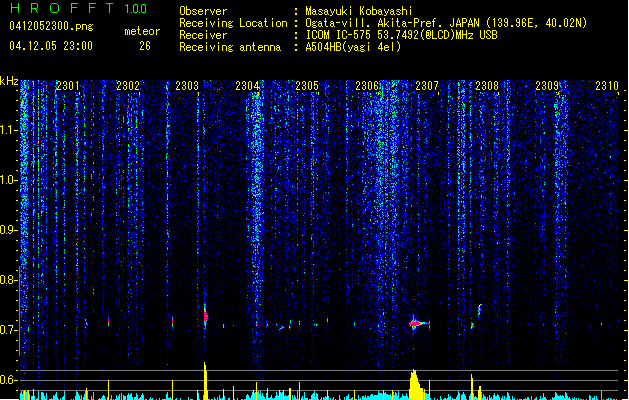Click the 1.1 kHz axis label
Viewport: 629px width, 400px height.
click(9, 130)
